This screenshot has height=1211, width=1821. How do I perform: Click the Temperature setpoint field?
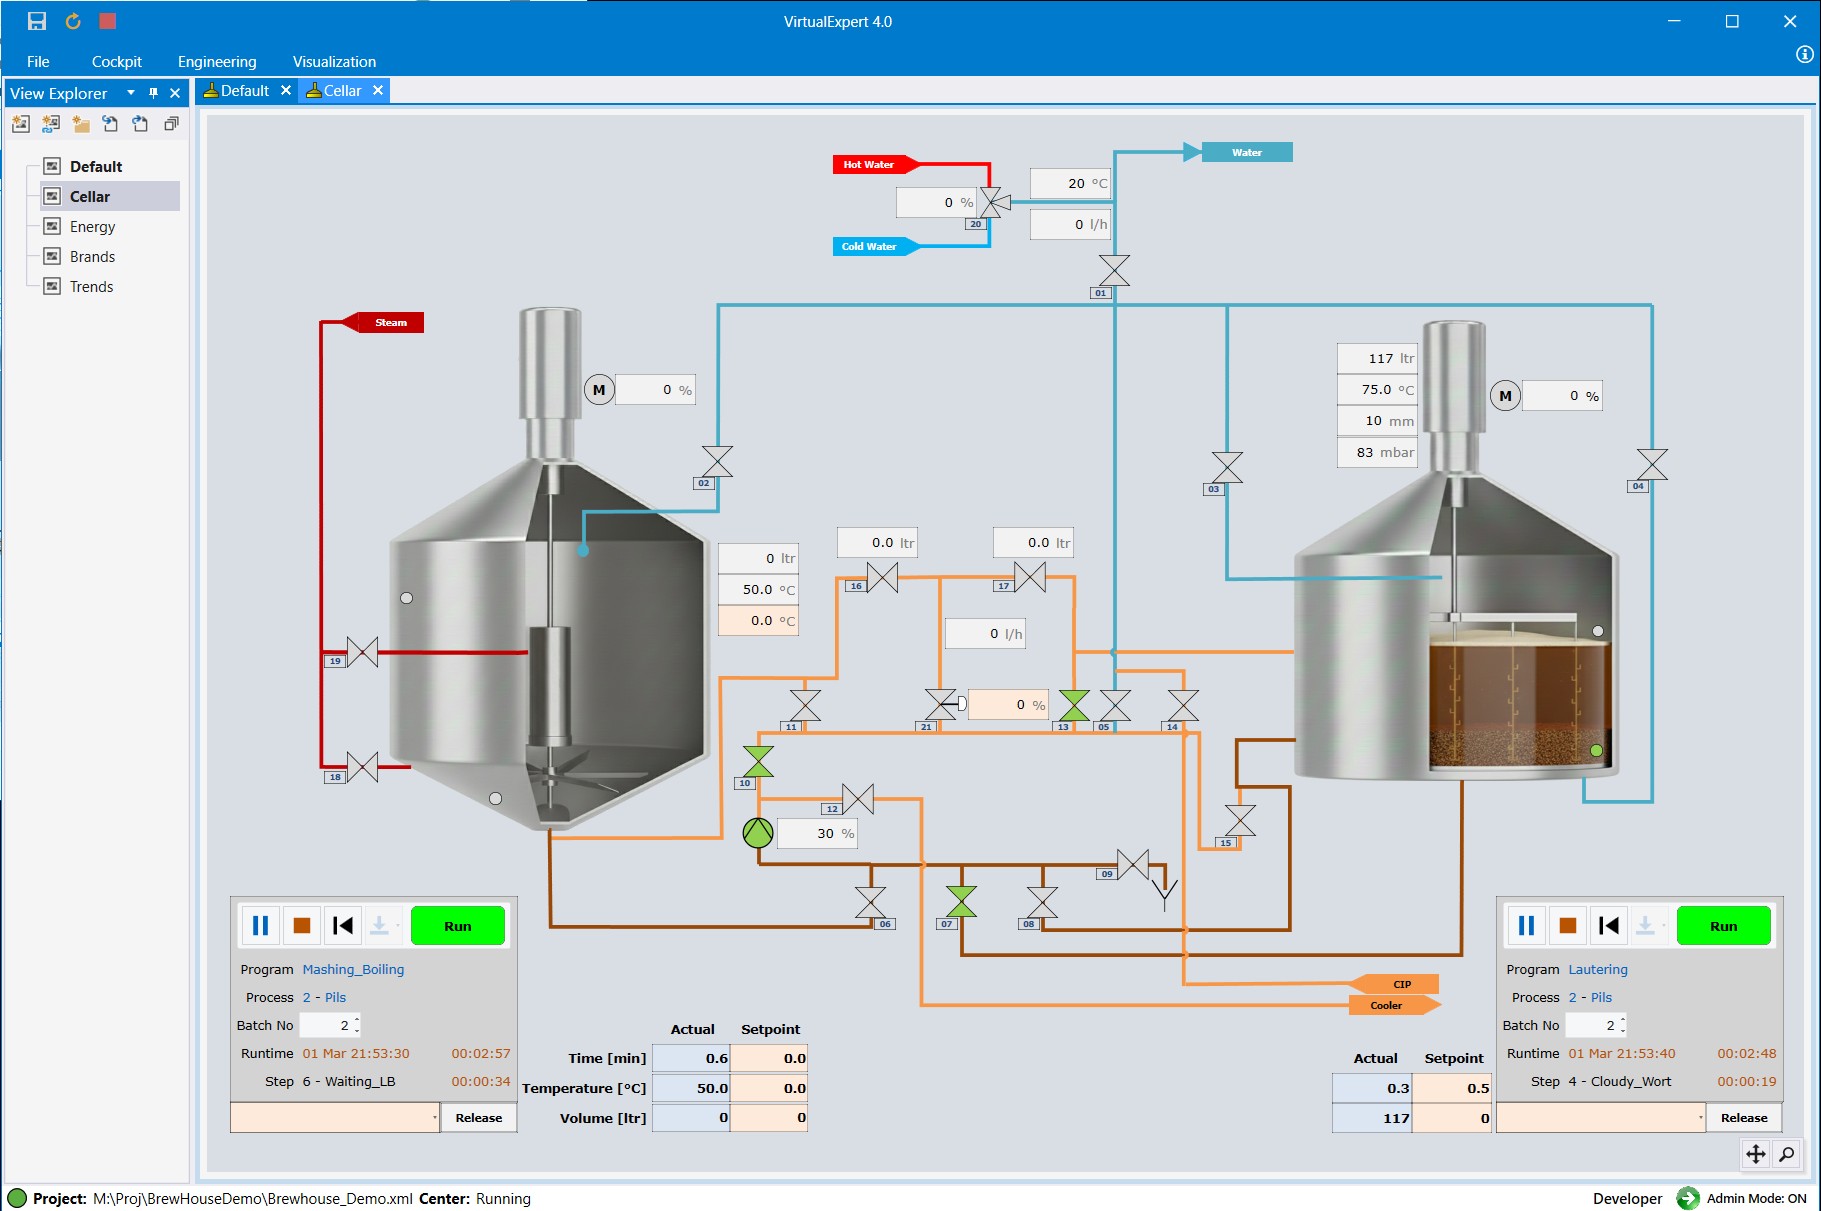coord(768,1088)
